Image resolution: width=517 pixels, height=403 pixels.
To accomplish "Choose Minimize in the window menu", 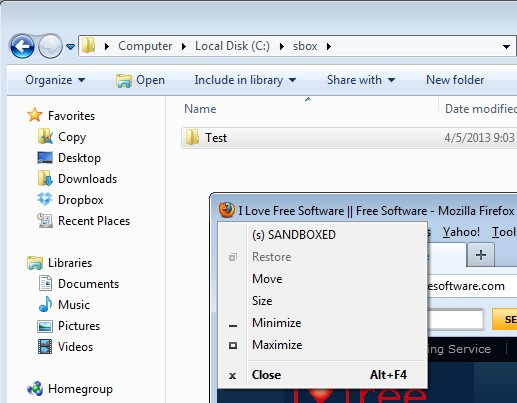I will (x=322, y=323).
